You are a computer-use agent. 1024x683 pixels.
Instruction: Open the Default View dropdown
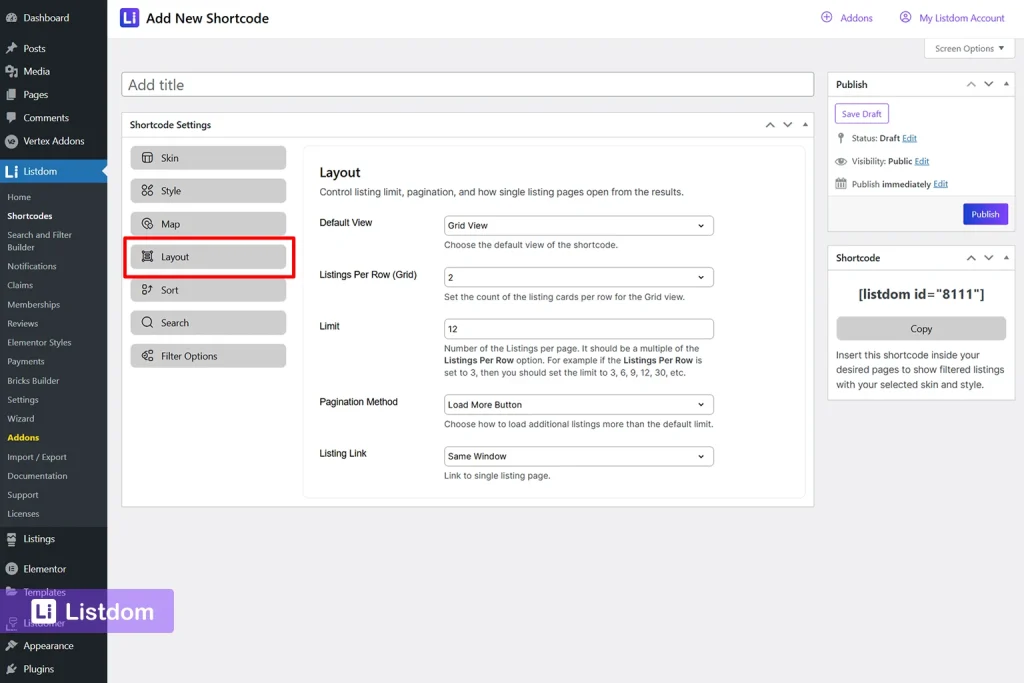tap(578, 225)
